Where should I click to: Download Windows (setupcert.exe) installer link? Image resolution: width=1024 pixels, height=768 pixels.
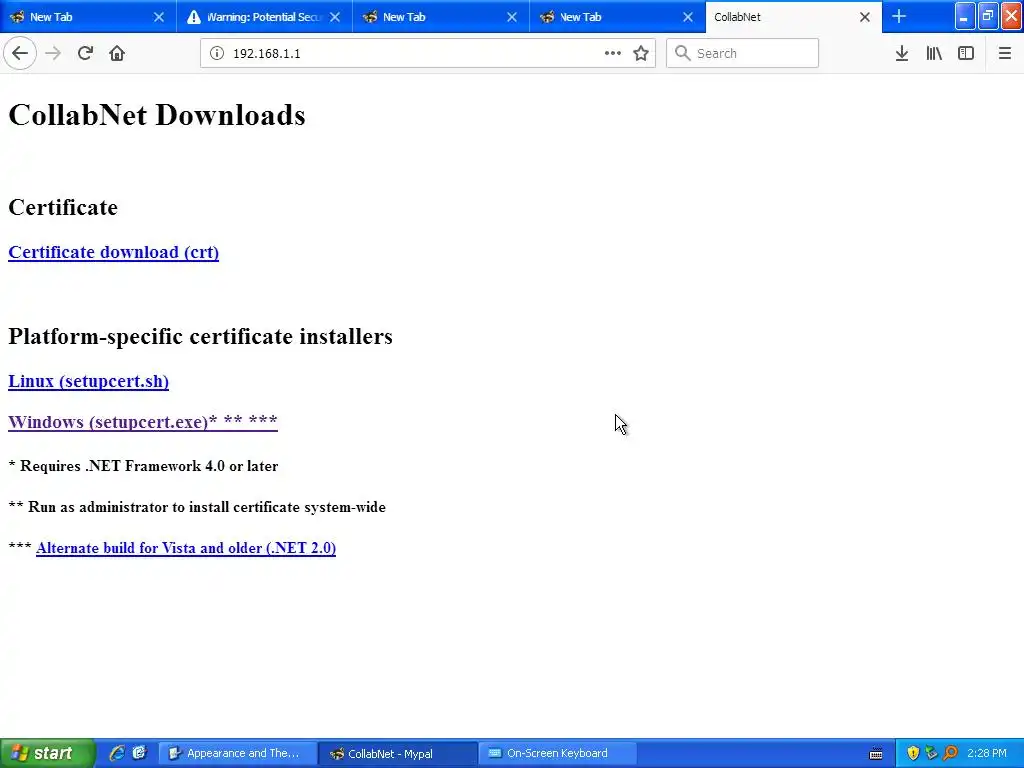pyautogui.click(x=143, y=422)
